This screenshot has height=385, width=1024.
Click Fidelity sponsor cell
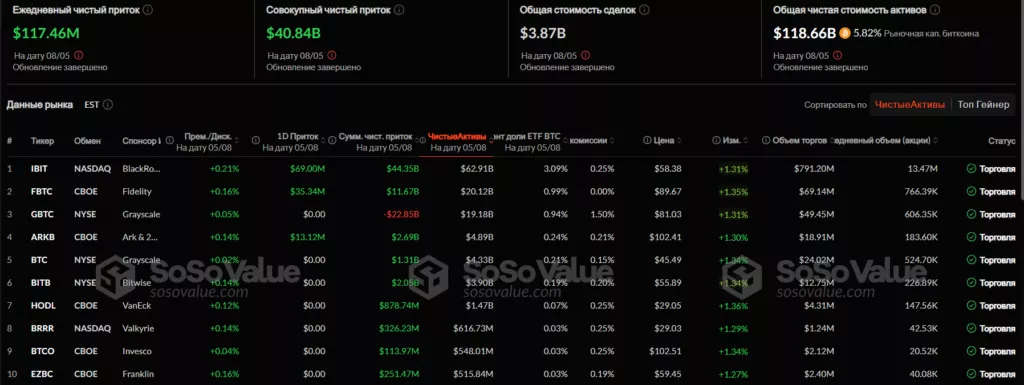click(136, 191)
